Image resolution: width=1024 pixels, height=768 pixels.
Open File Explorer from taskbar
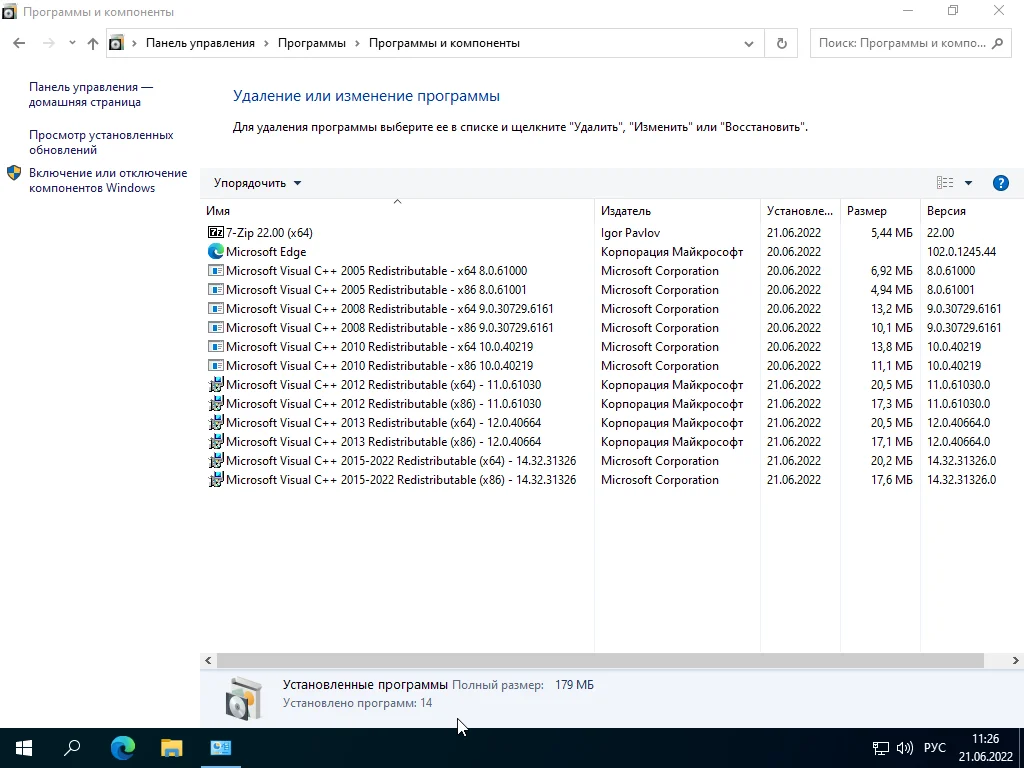(172, 748)
